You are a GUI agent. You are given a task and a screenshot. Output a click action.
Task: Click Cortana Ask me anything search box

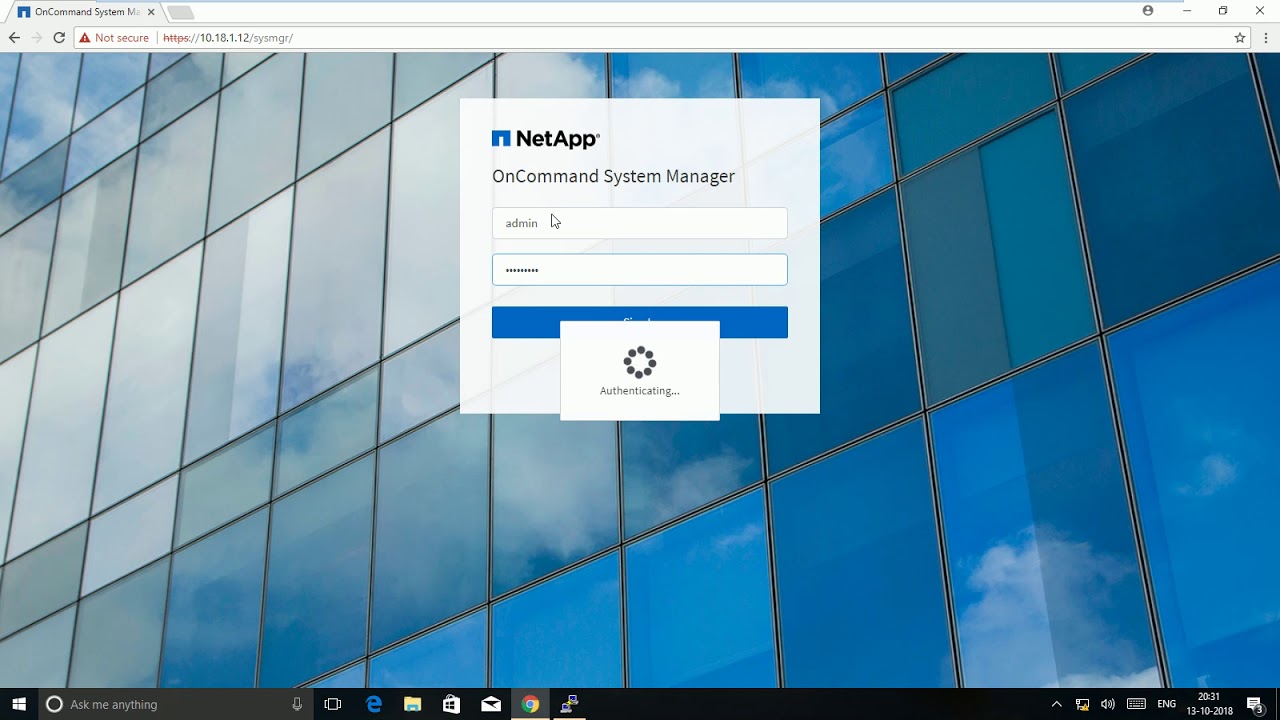(175, 704)
